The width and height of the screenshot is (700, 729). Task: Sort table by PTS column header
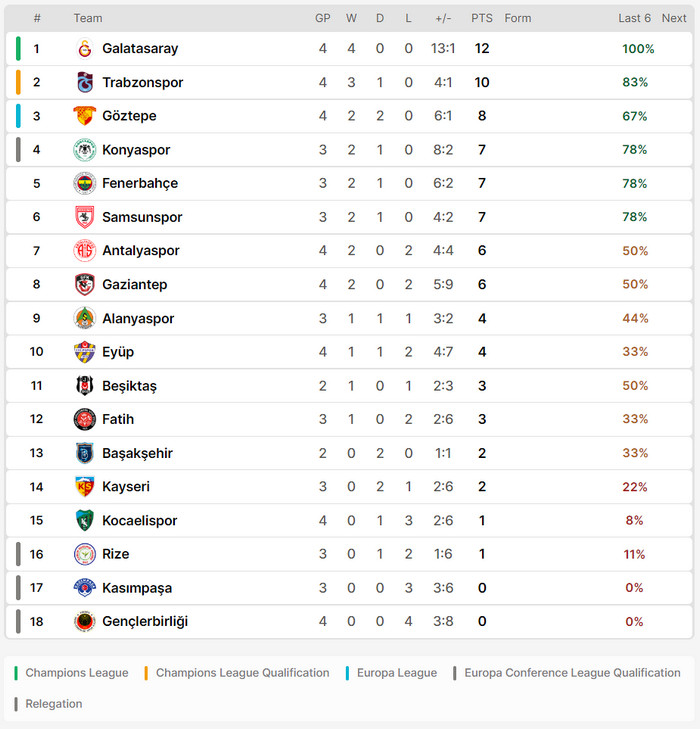[x=482, y=18]
